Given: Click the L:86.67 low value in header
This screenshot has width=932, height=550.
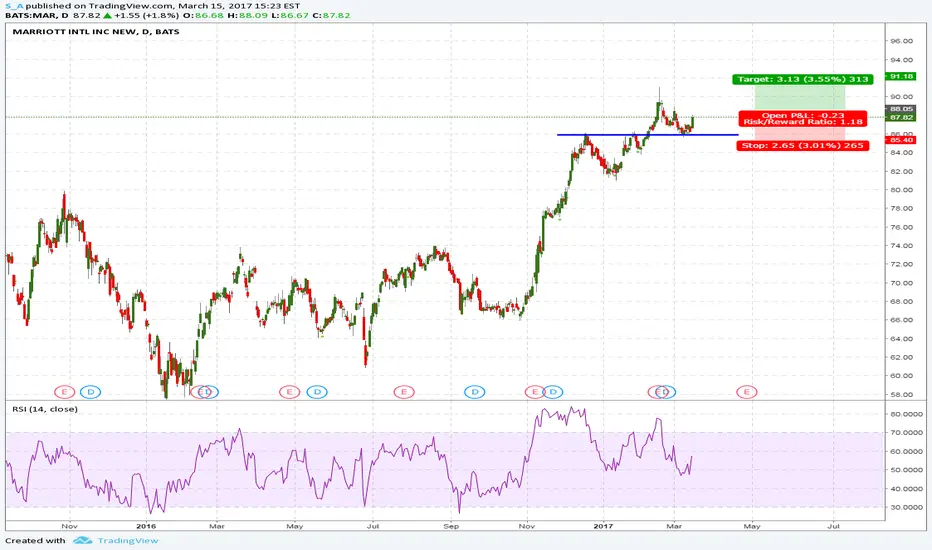Looking at the screenshot, I should (290, 15).
